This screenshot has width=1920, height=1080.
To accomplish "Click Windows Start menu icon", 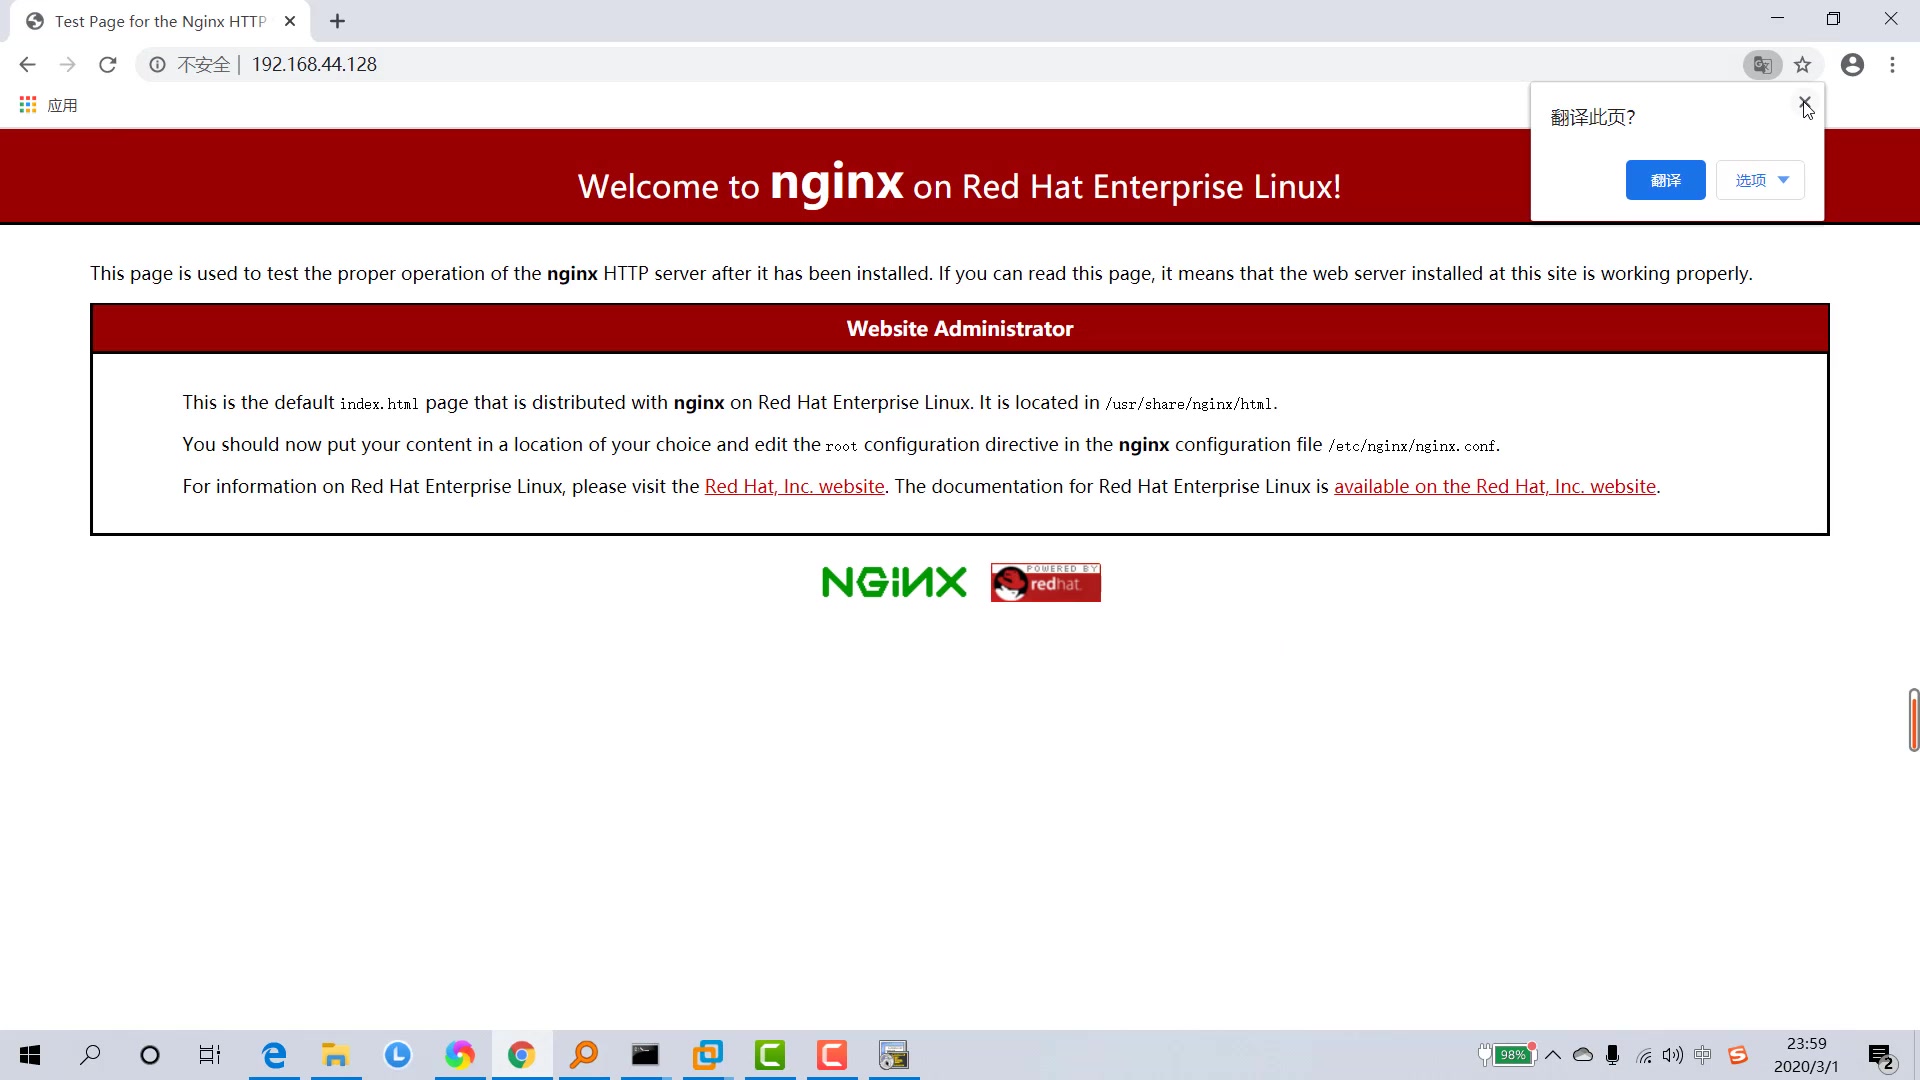I will pyautogui.click(x=29, y=1055).
